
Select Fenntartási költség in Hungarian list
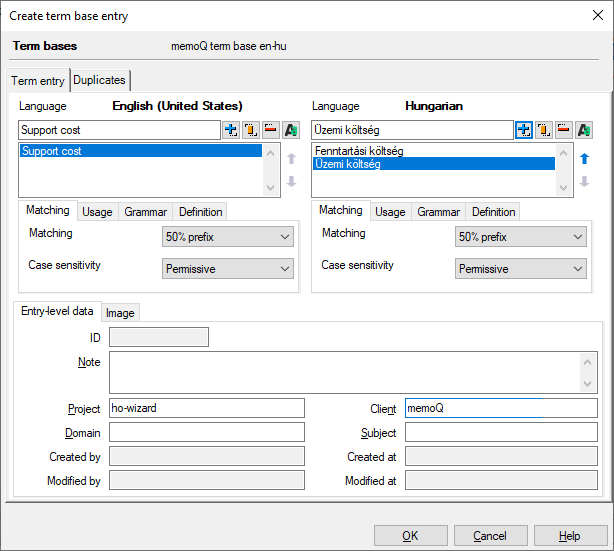[x=359, y=151]
